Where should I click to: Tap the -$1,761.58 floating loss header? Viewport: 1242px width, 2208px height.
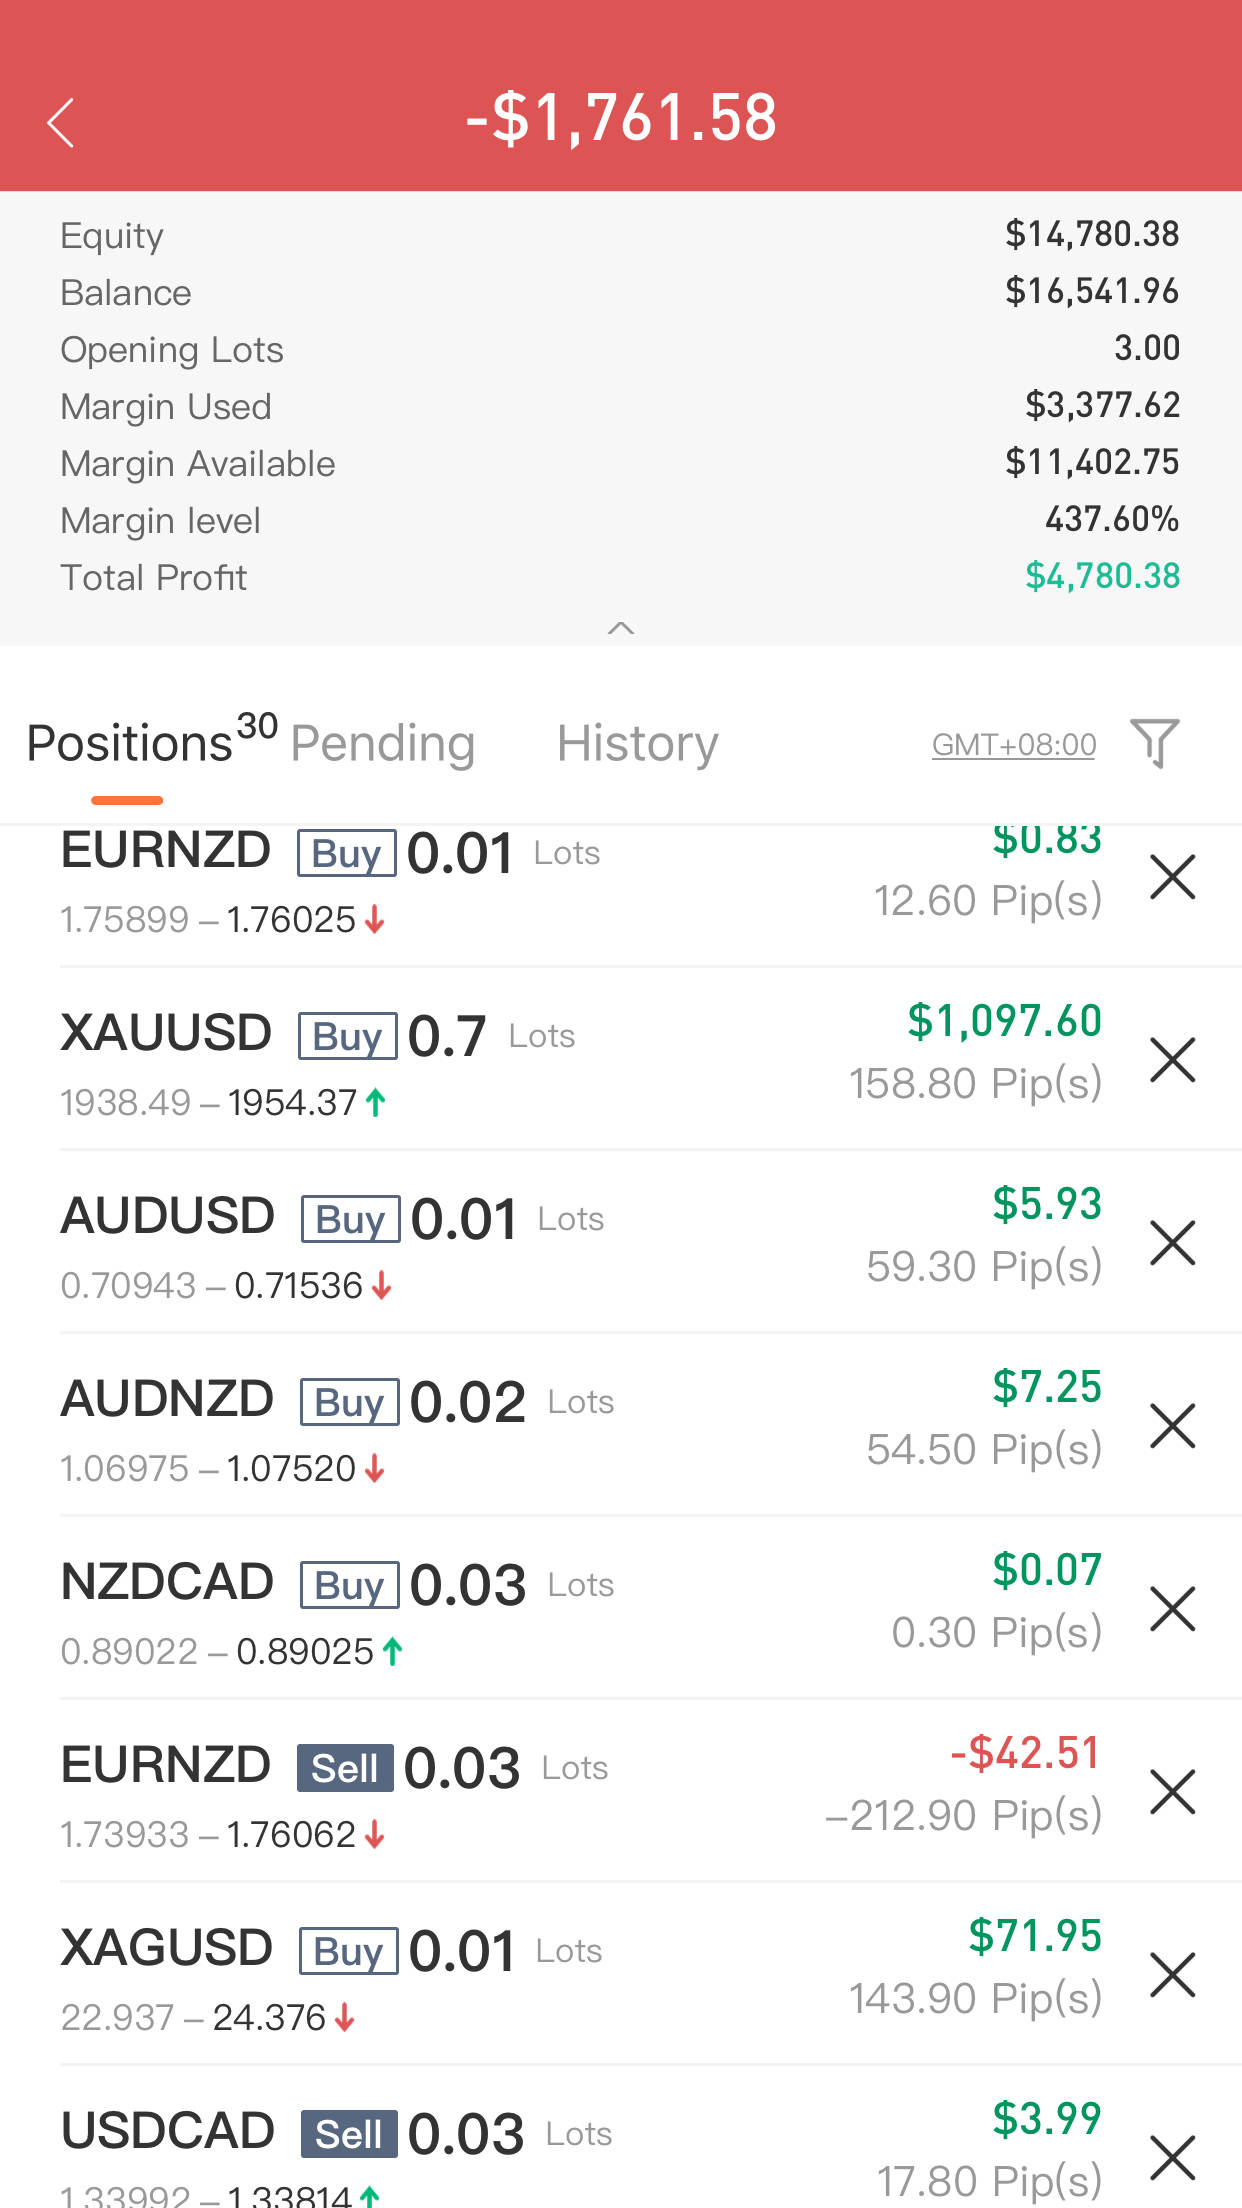click(621, 118)
